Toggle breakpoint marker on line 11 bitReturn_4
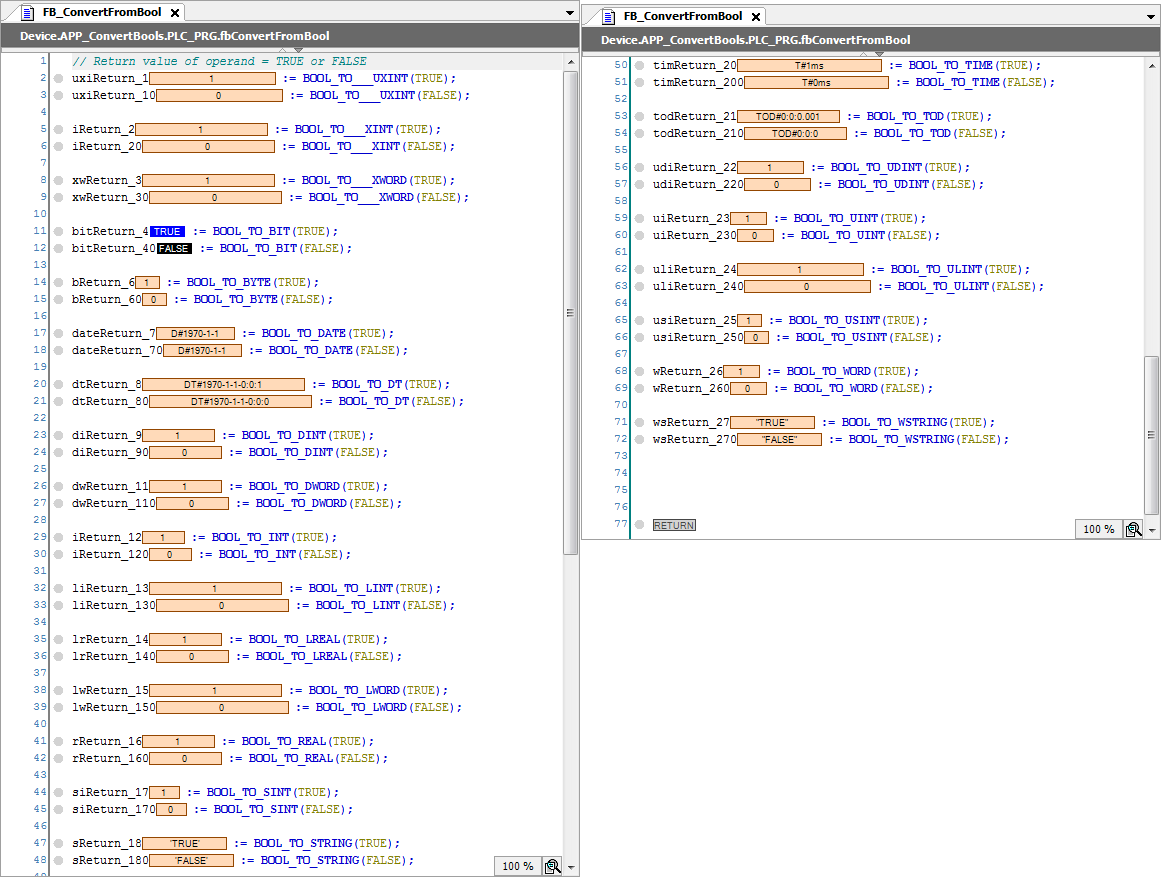The width and height of the screenshot is (1162, 877). [59, 231]
